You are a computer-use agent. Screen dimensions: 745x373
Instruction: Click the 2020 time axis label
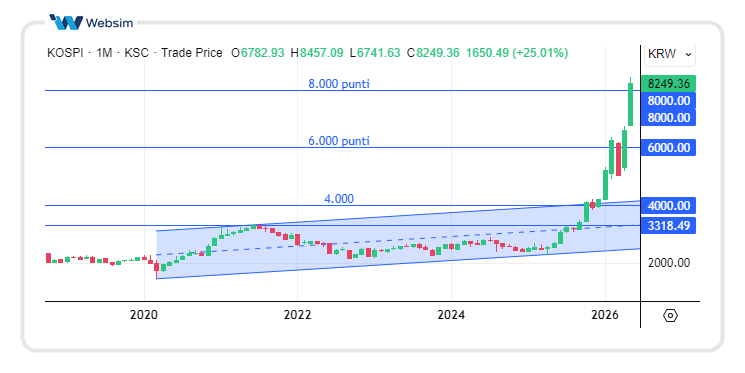click(x=143, y=315)
